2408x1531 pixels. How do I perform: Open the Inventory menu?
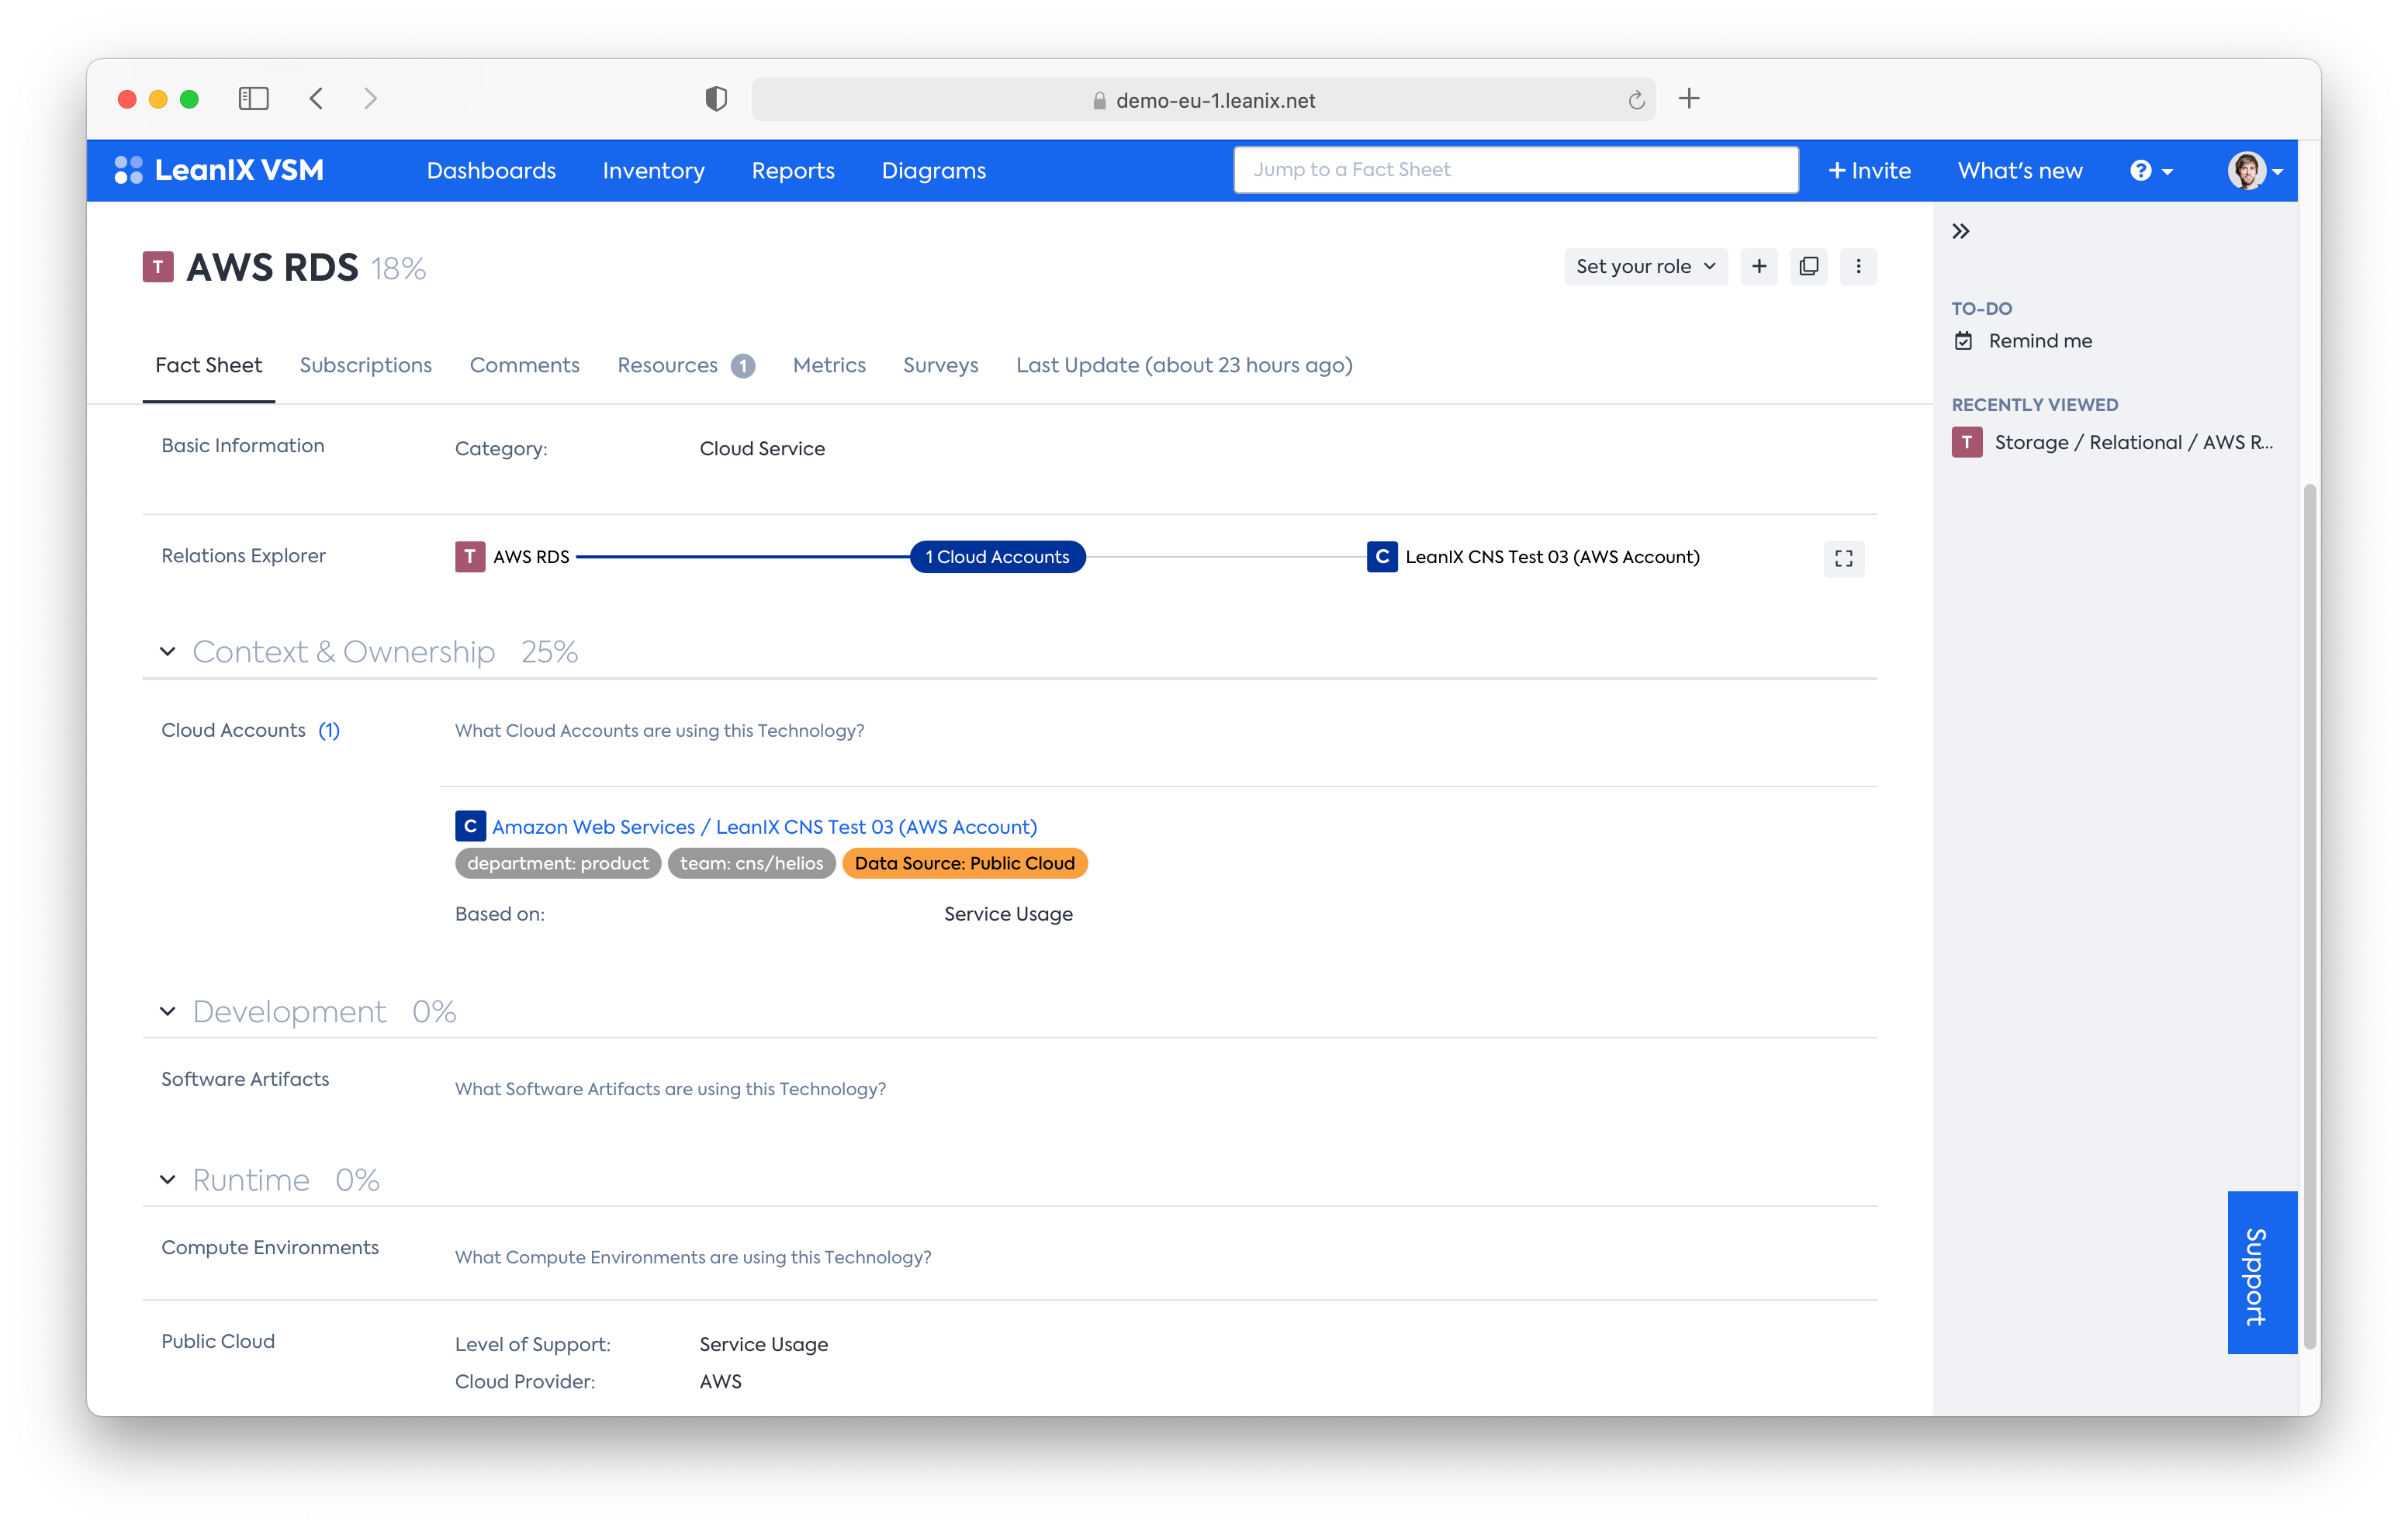pos(653,171)
